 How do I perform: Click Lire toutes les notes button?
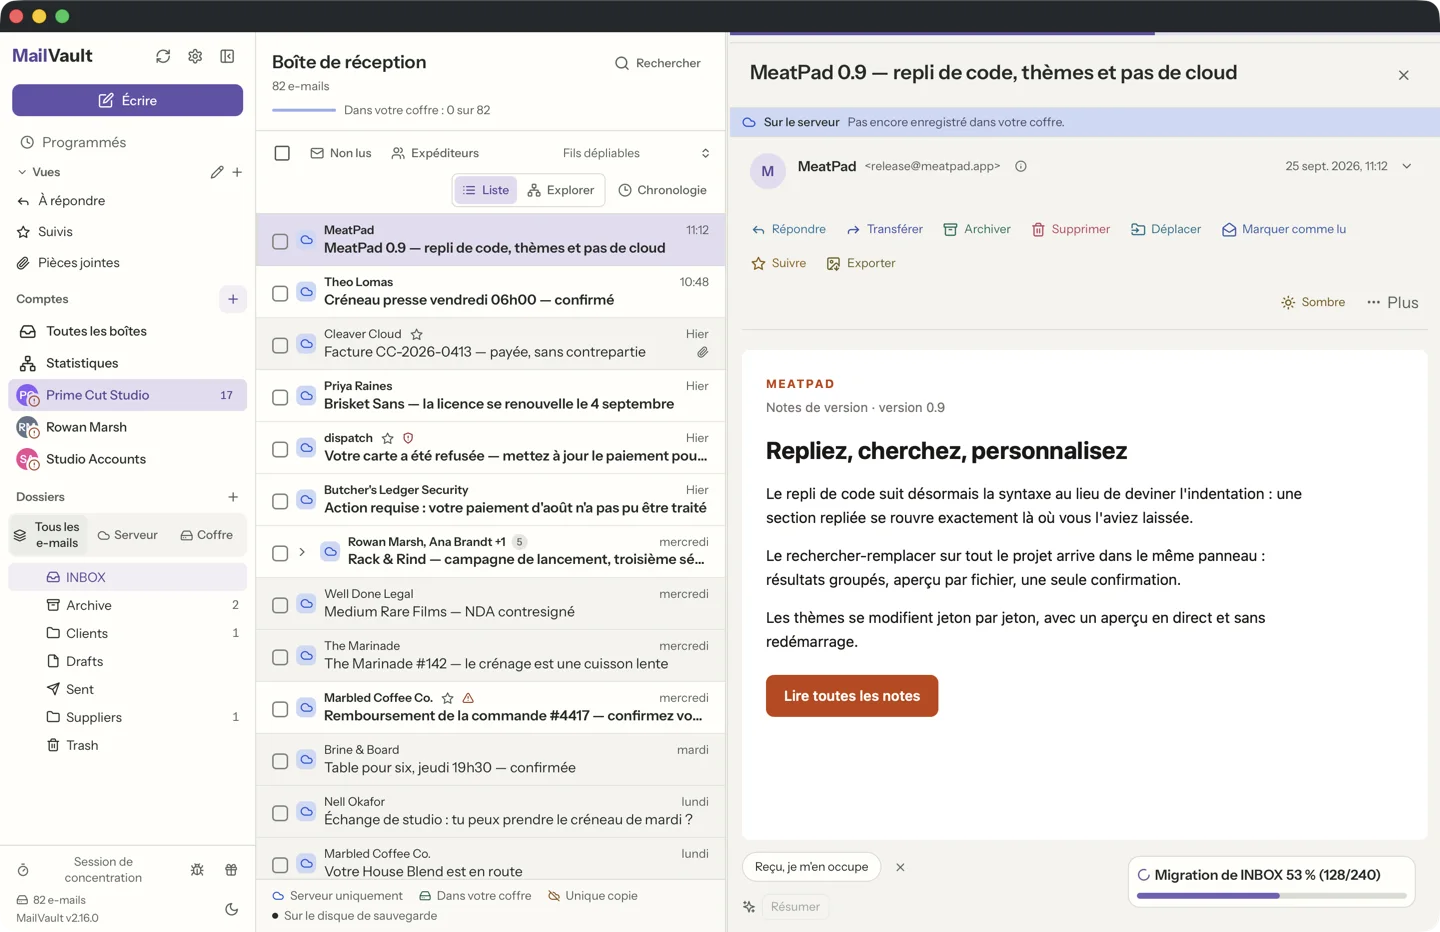click(x=852, y=696)
